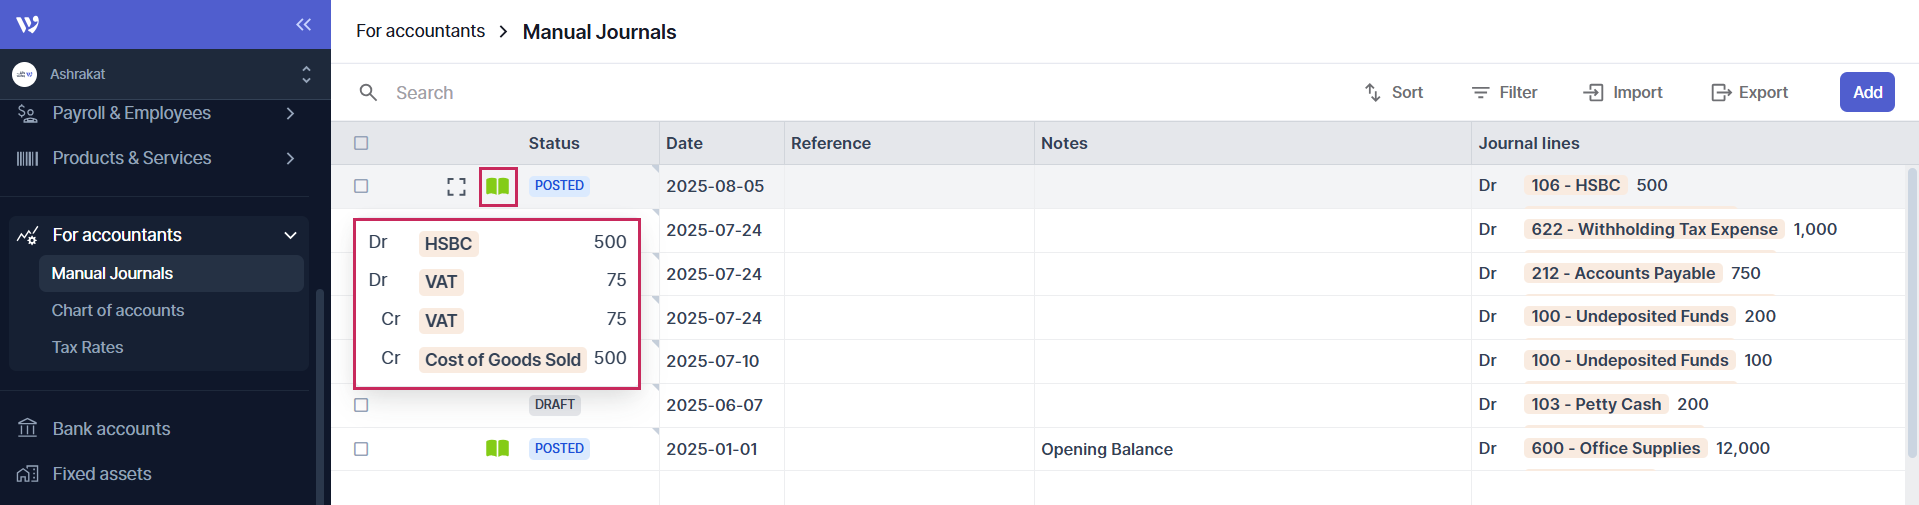
Task: Open Fixed assets from the sidebar
Action: [101, 474]
